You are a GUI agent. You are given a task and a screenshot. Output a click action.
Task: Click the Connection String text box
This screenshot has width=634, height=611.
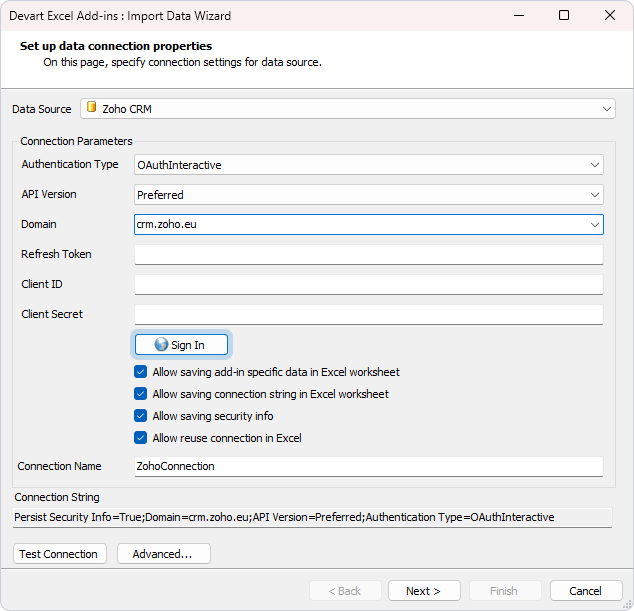click(x=313, y=517)
